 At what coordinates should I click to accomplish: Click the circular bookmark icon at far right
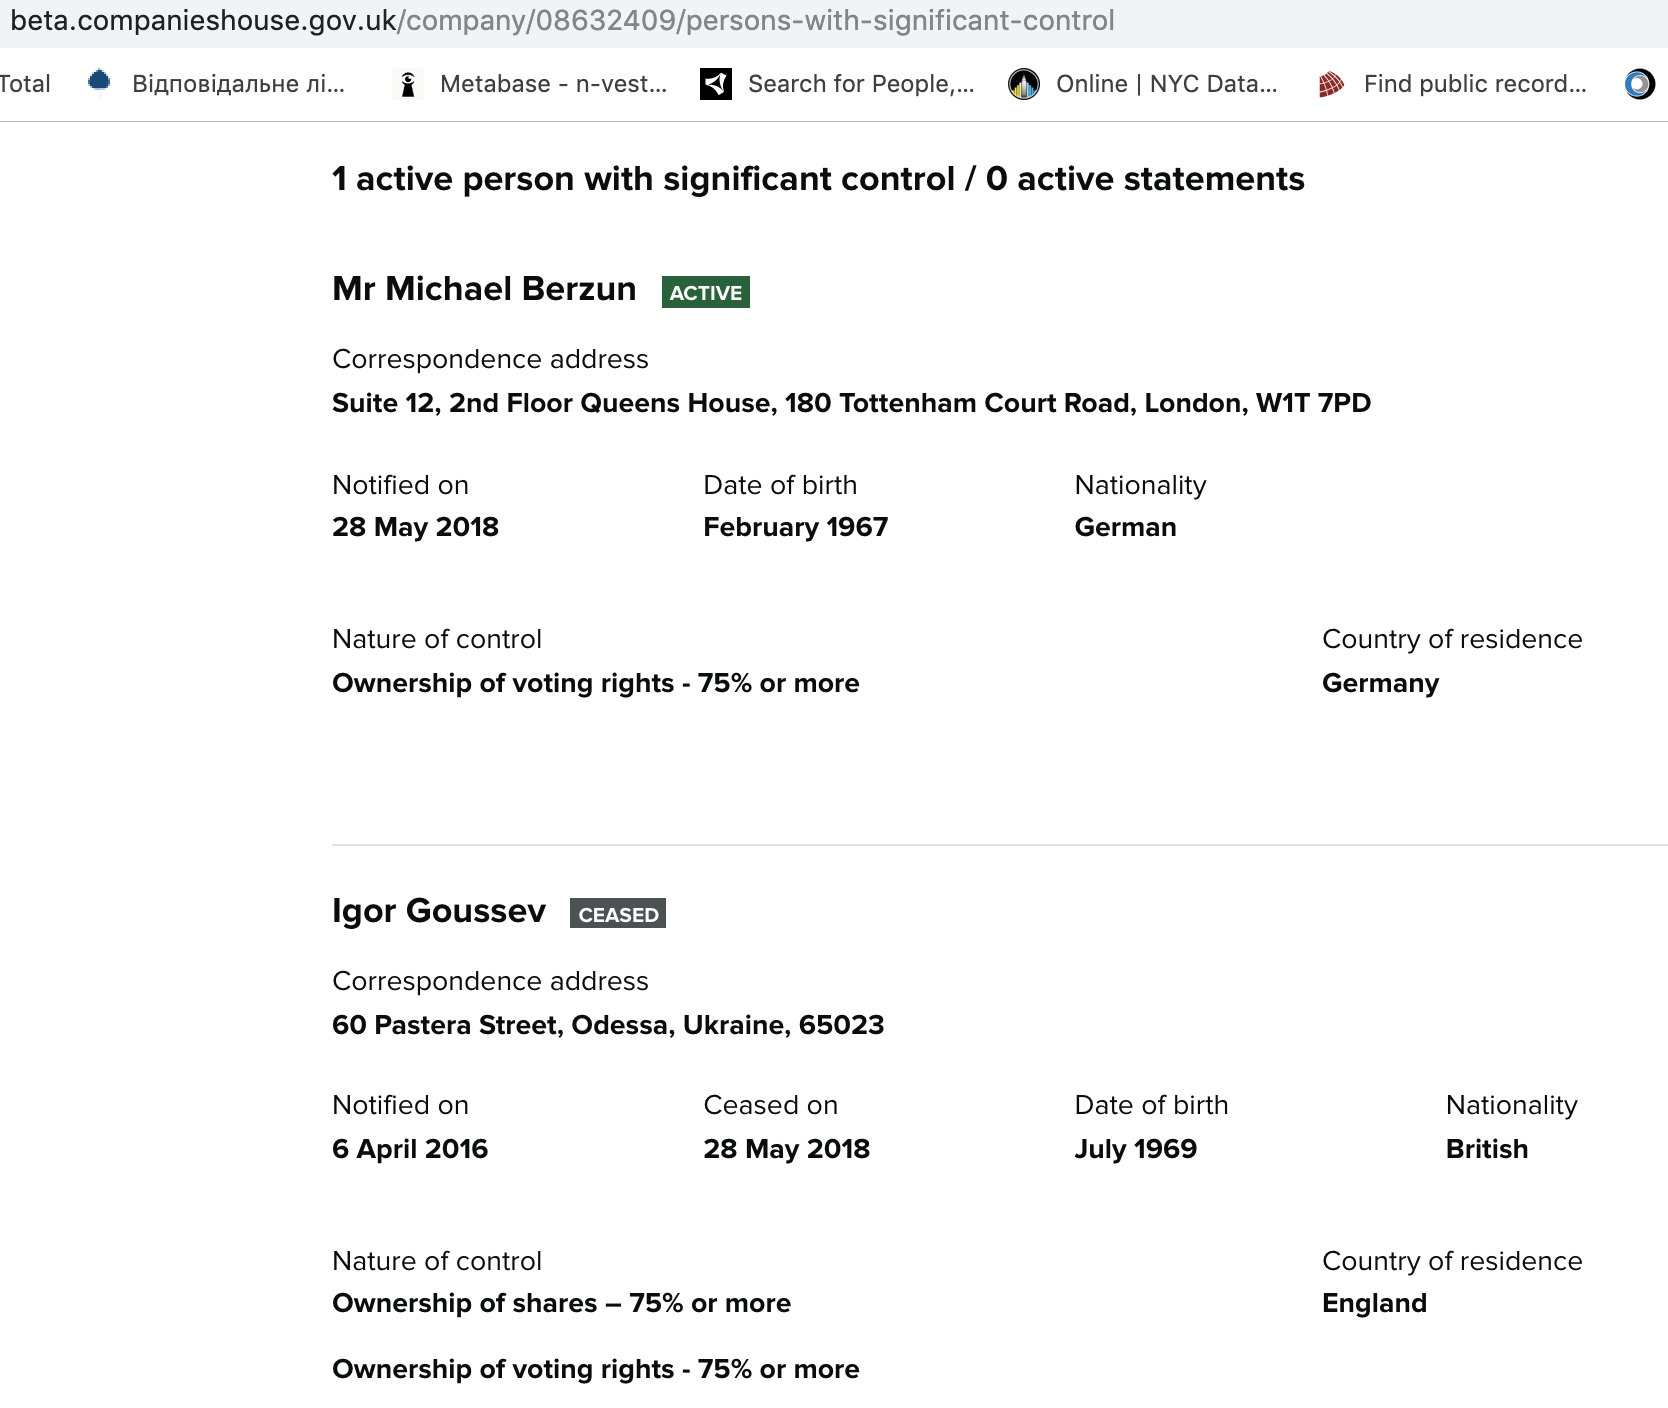click(x=1639, y=84)
